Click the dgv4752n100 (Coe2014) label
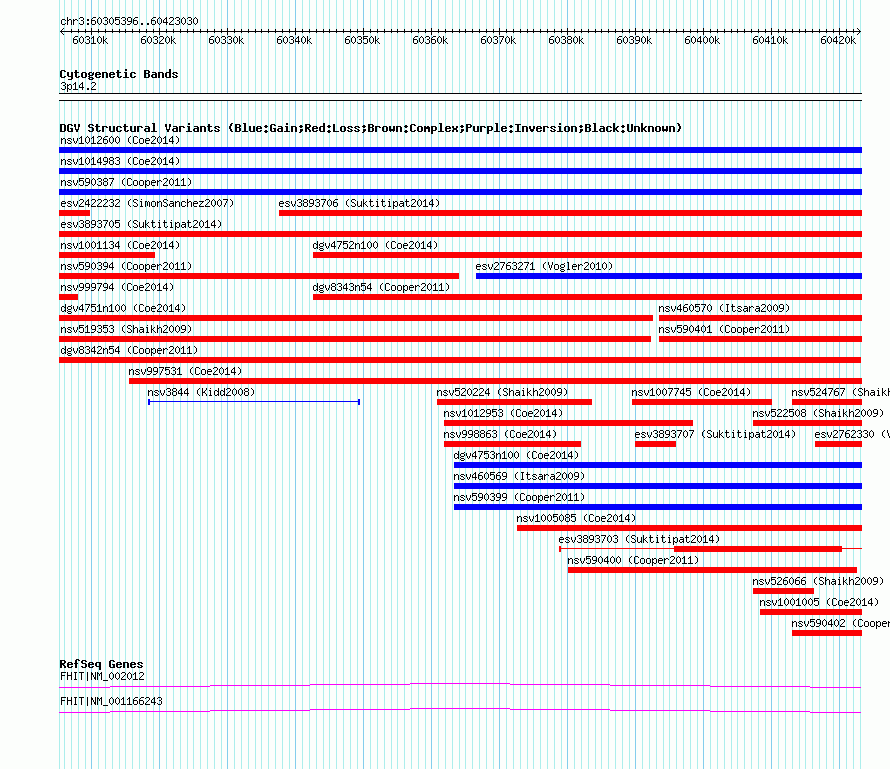Screen dimensions: 890x769 tap(375, 245)
